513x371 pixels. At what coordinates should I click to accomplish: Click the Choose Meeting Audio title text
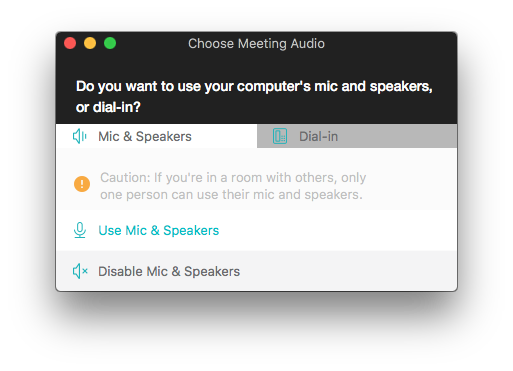(256, 44)
